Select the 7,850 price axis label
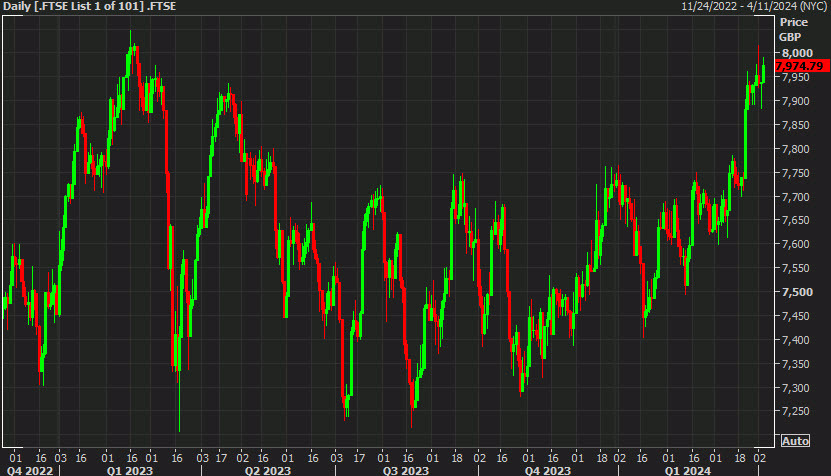The width and height of the screenshot is (831, 476). tap(795, 125)
